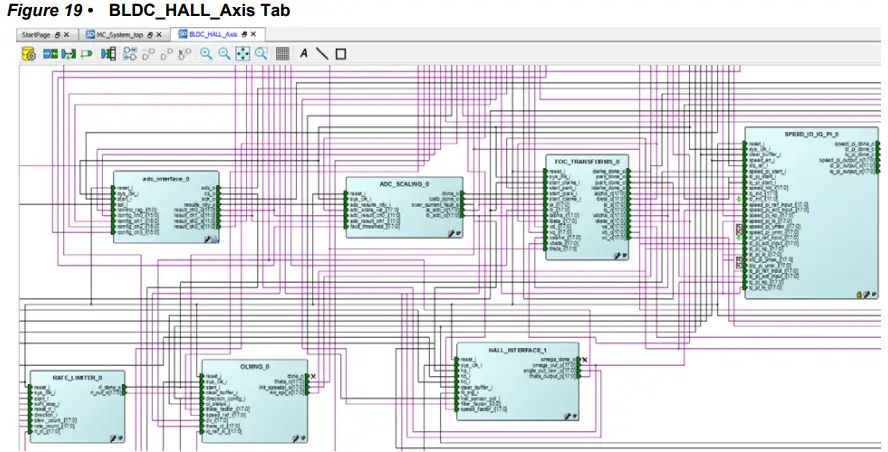Click the blue-green auto connect toolbar icon
This screenshot has height=452, width=888.
click(x=50, y=54)
